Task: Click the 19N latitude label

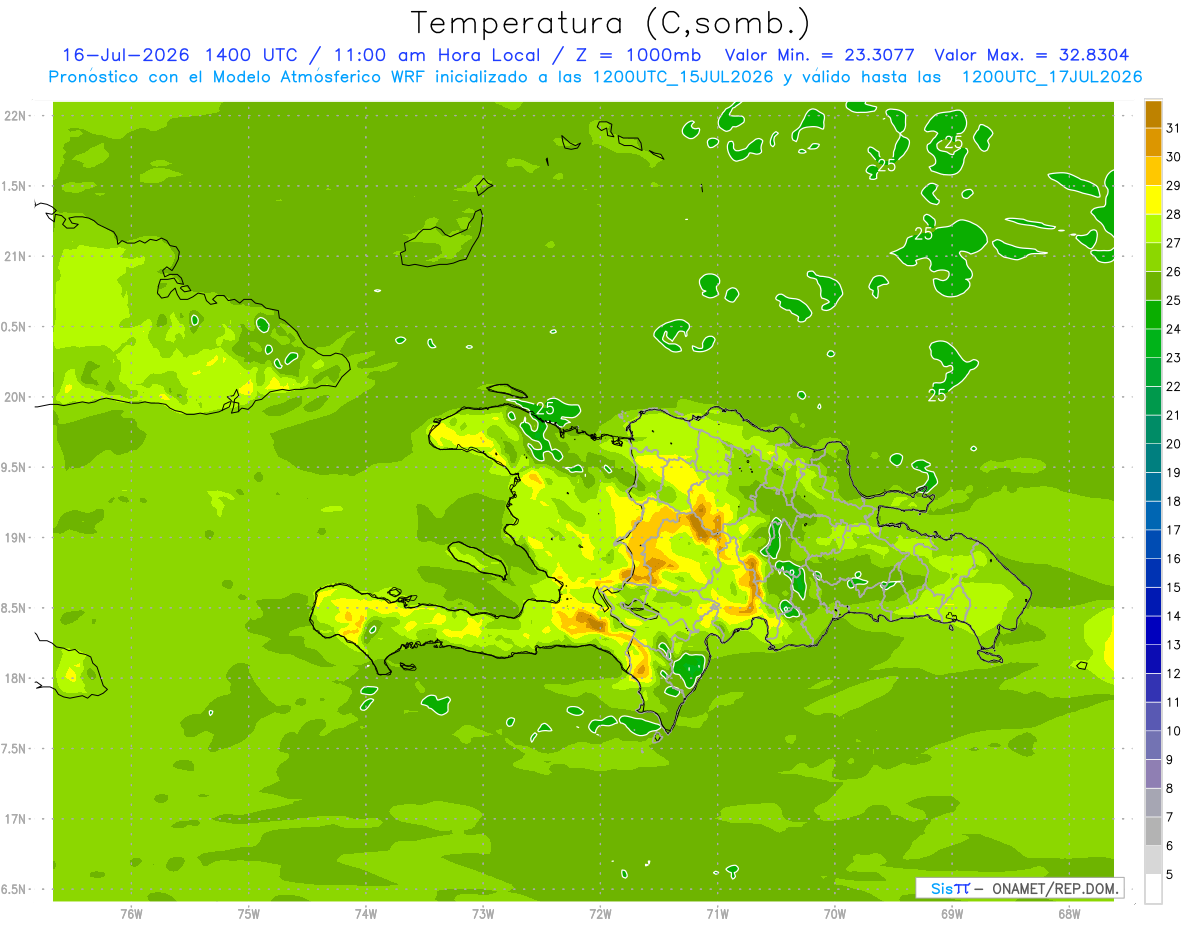Action: point(17,538)
